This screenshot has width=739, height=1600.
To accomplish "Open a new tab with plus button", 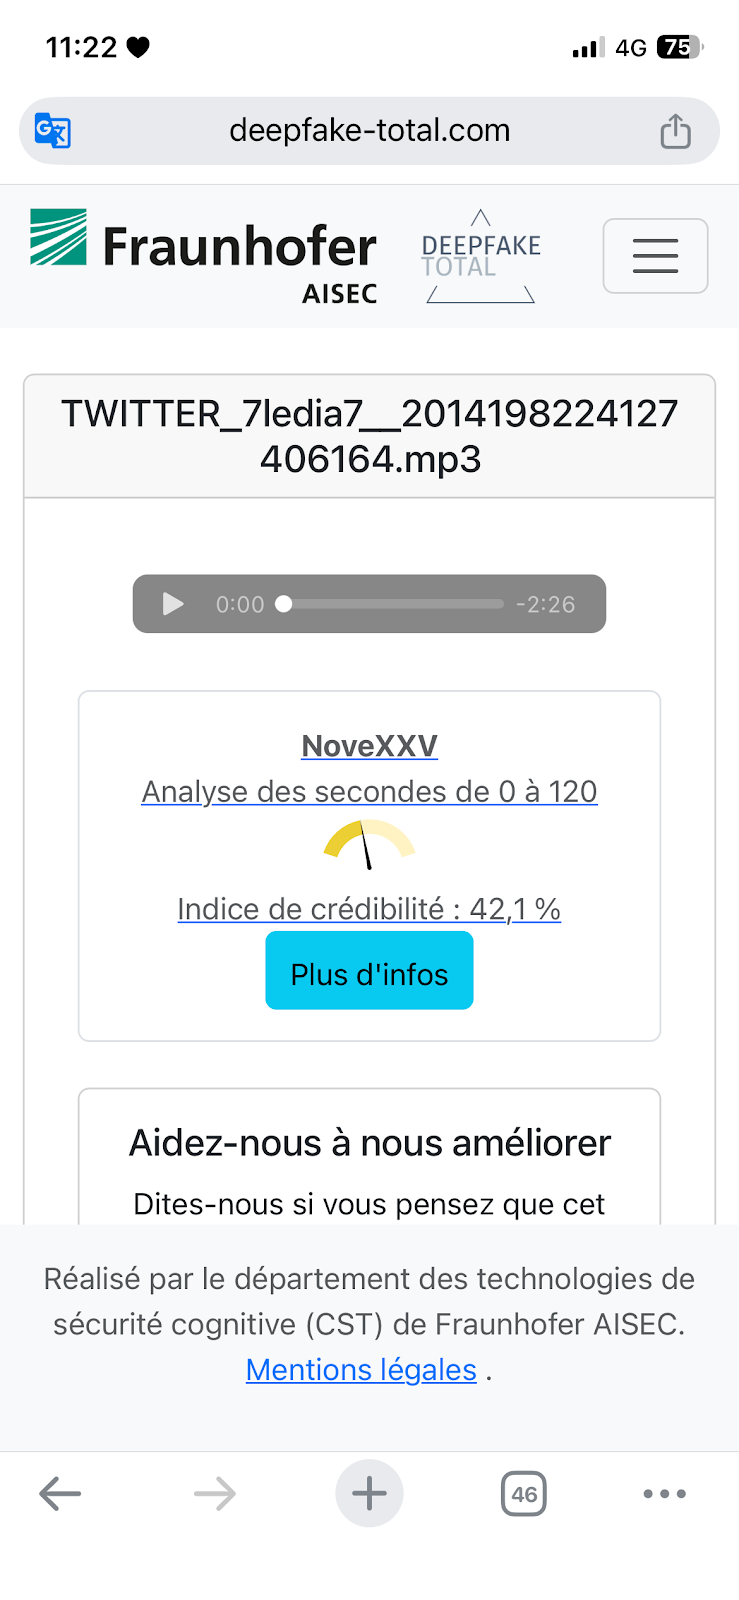I will (x=369, y=1494).
